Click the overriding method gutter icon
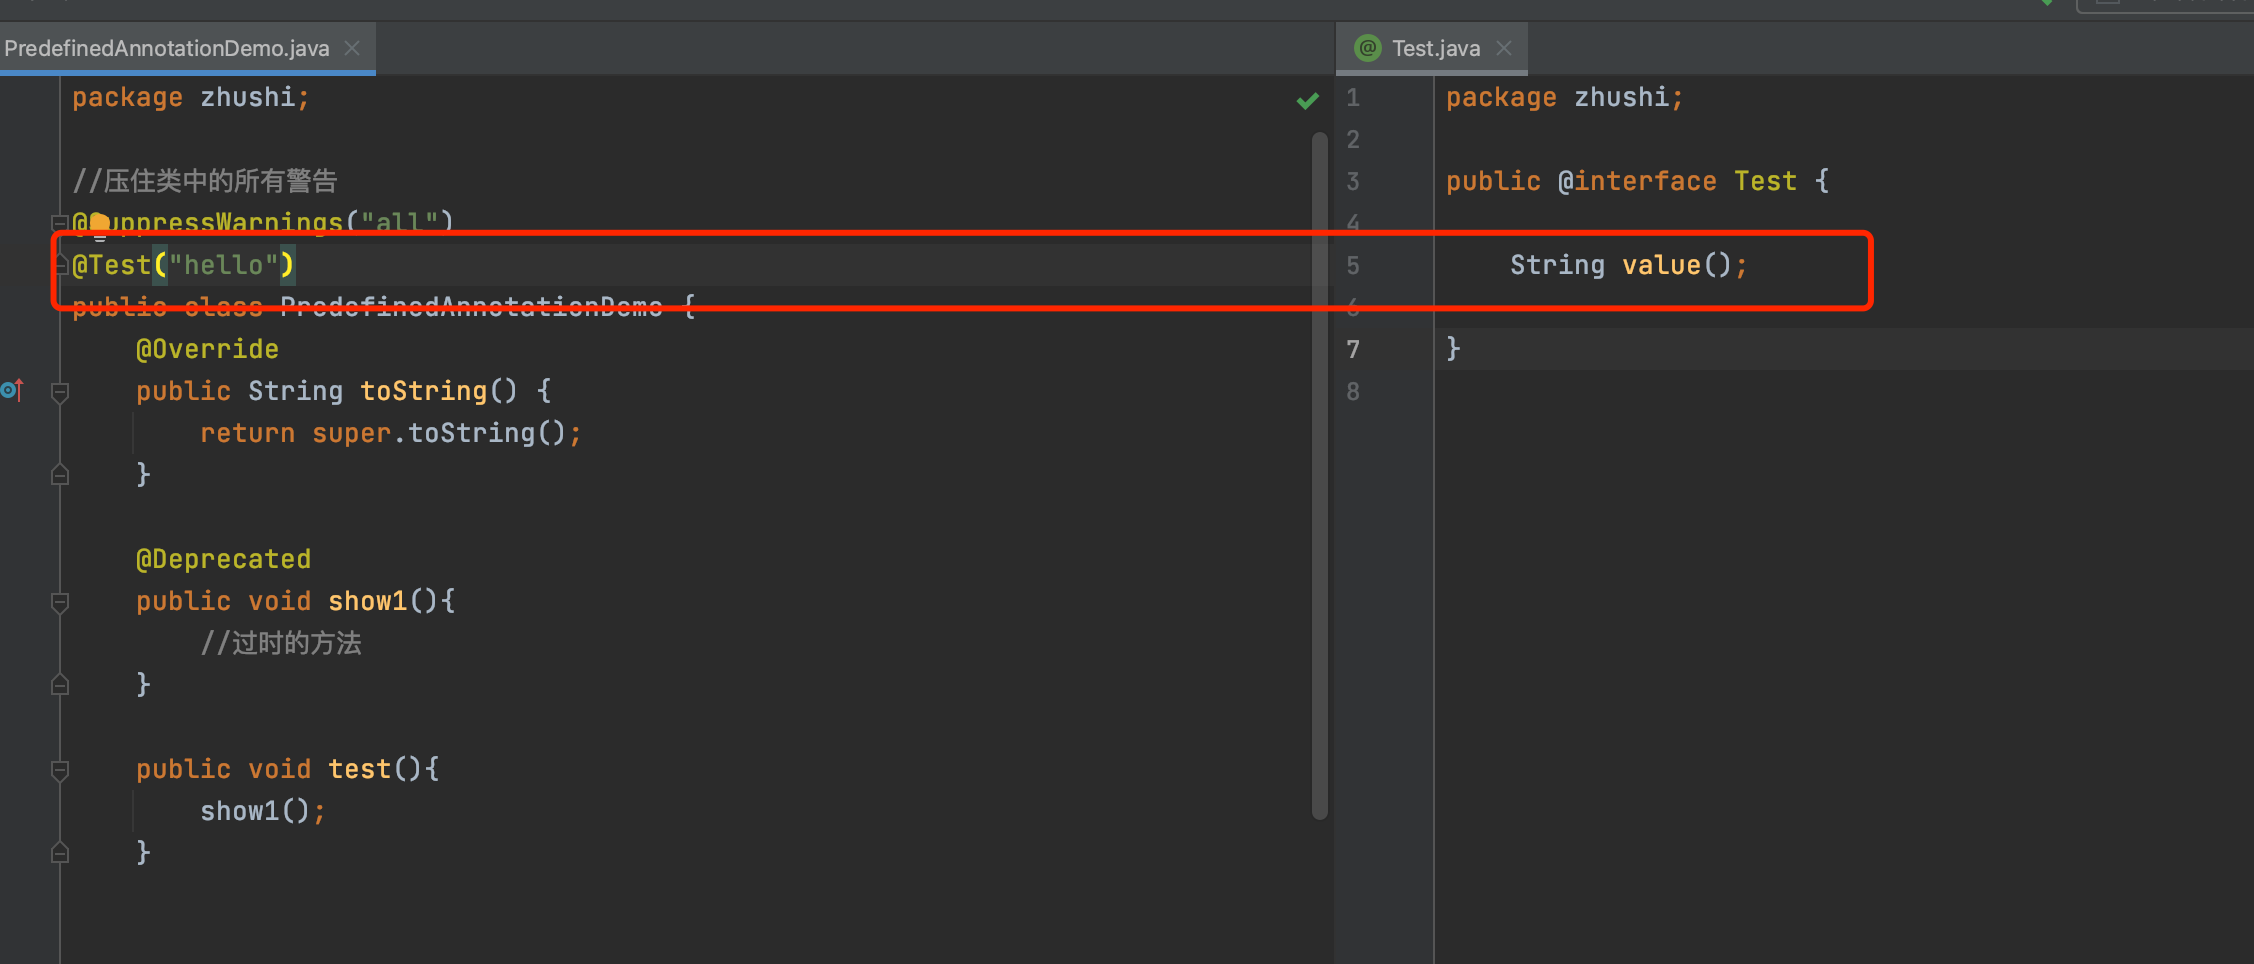Screen dimensions: 2254x964 [13, 390]
